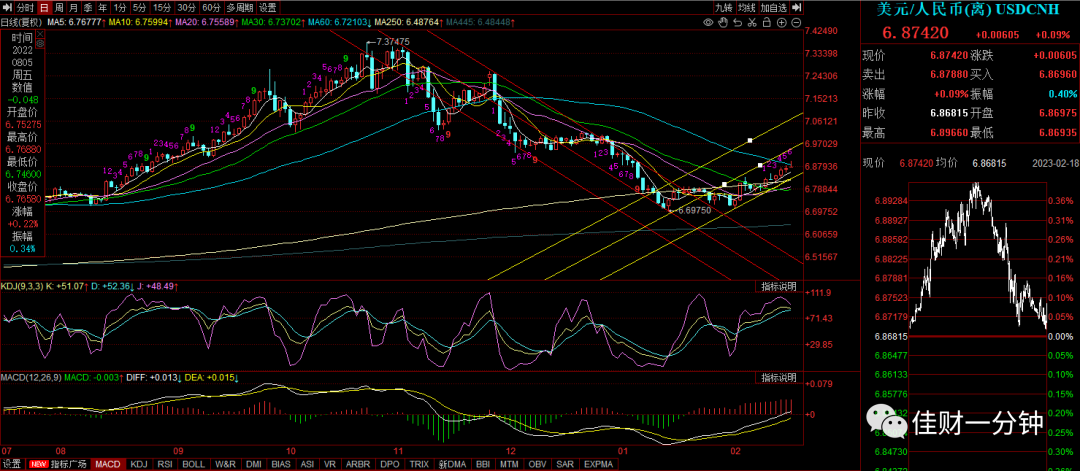Viewport: 1080px width, 471px height.
Task: Open the 多周期 multi-period selector
Action: (240, 8)
